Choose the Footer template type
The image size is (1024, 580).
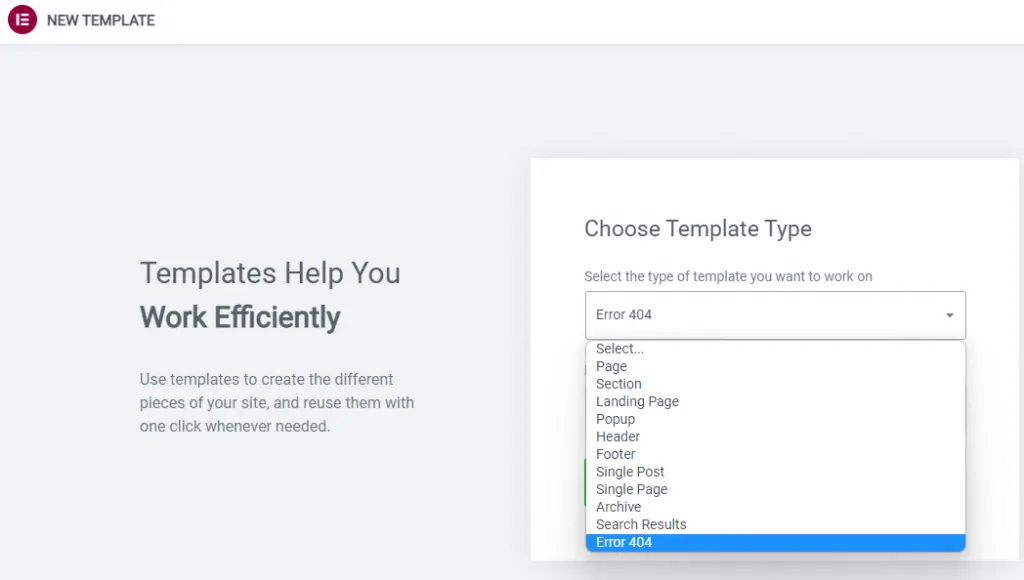[616, 454]
